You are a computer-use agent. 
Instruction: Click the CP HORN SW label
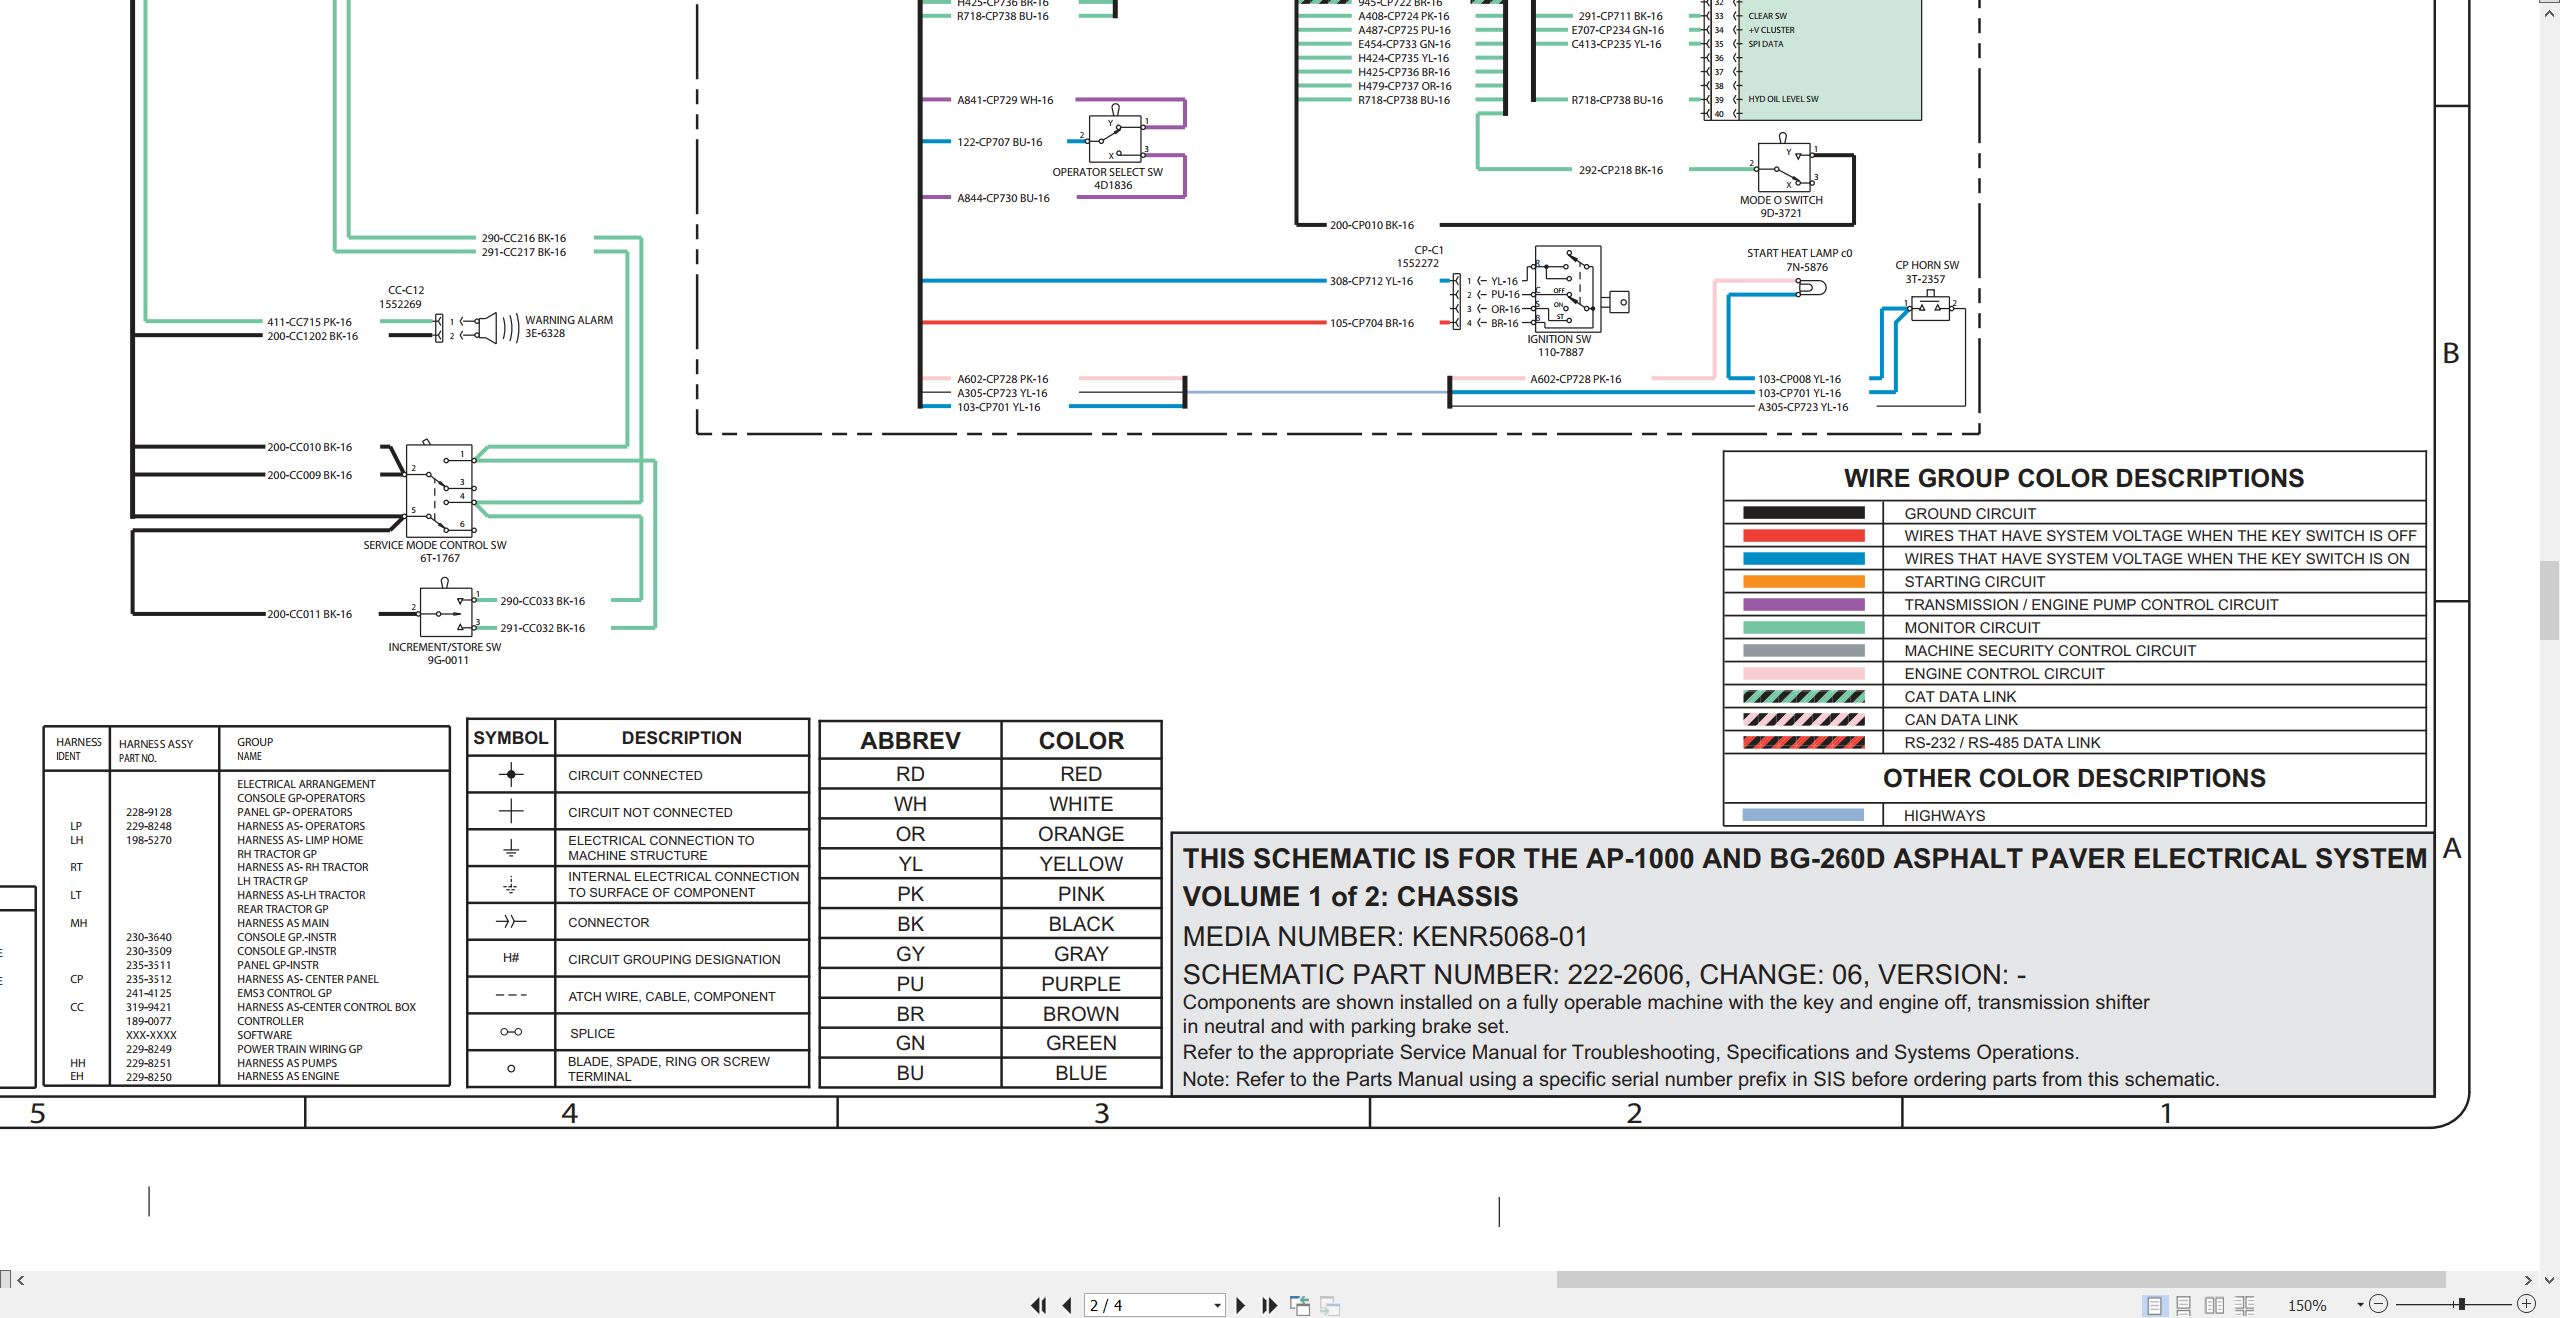point(1927,265)
